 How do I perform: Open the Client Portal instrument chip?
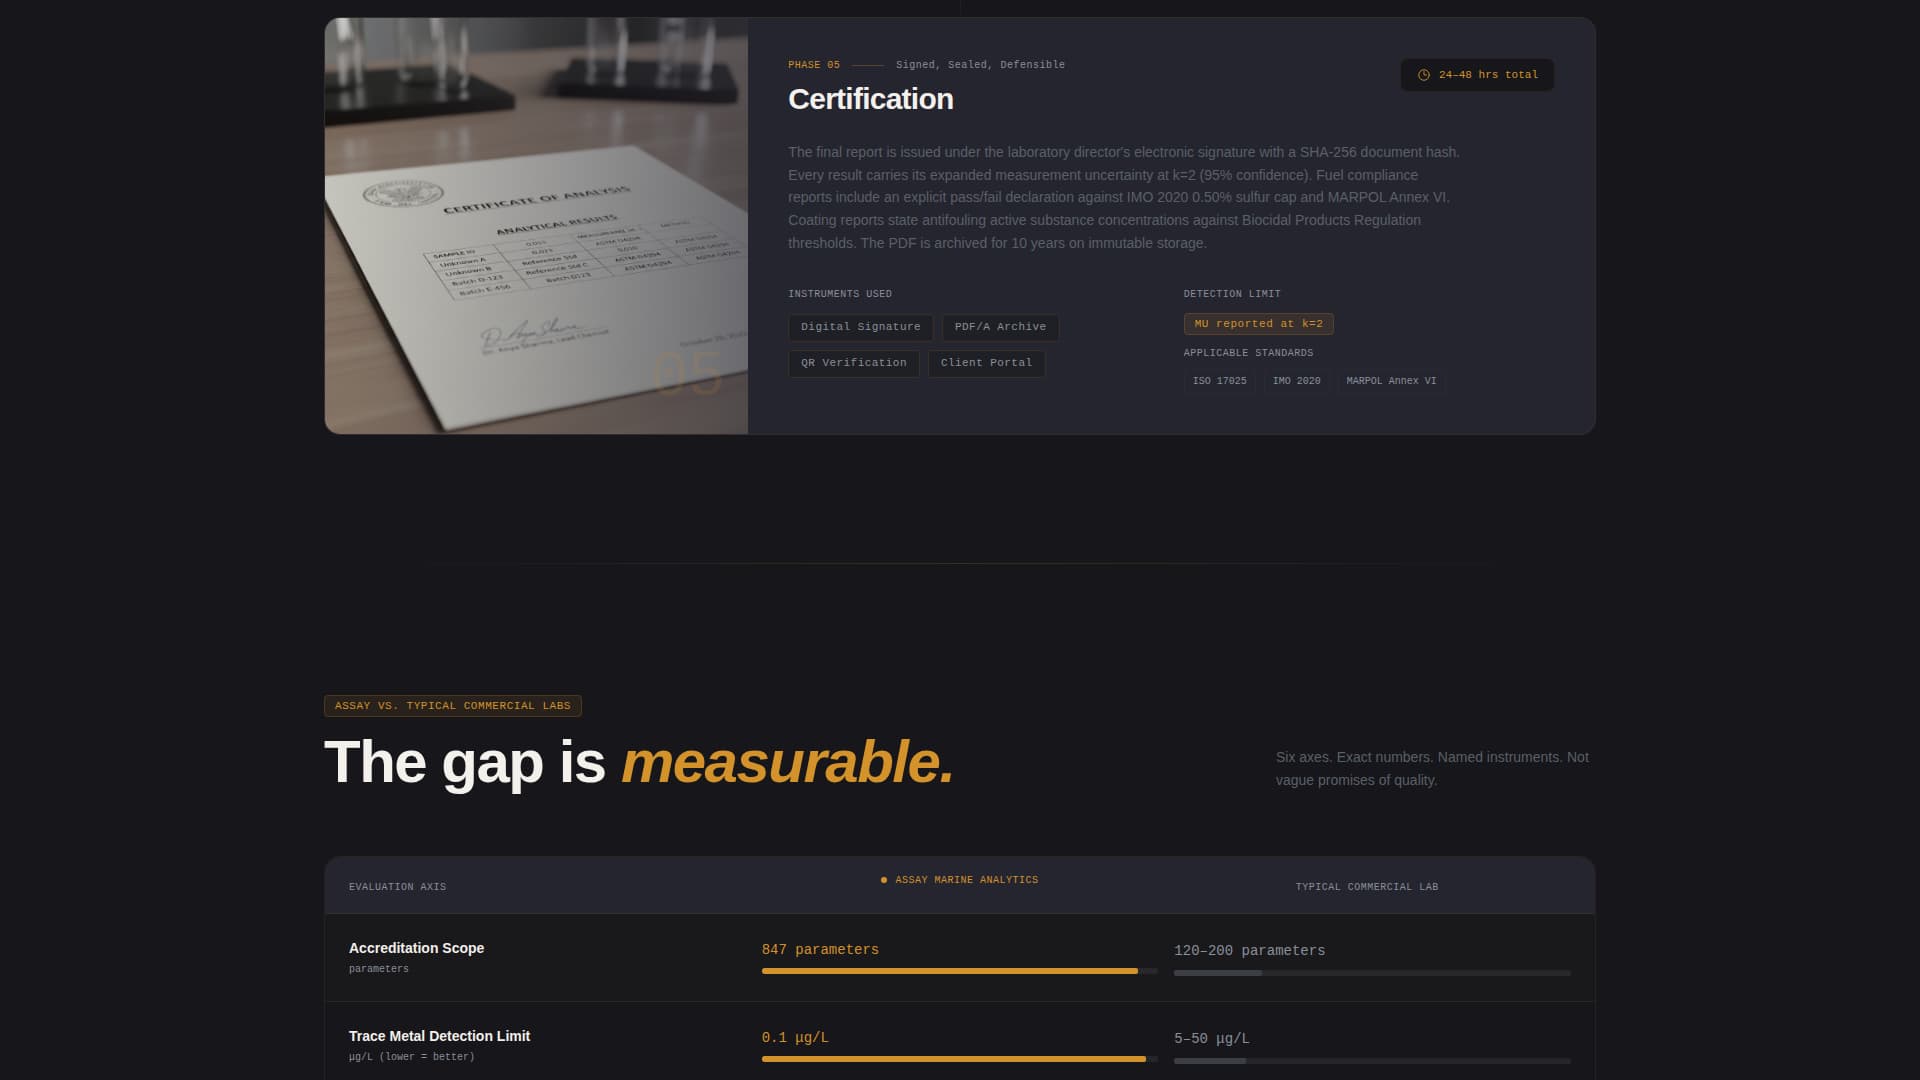986,362
